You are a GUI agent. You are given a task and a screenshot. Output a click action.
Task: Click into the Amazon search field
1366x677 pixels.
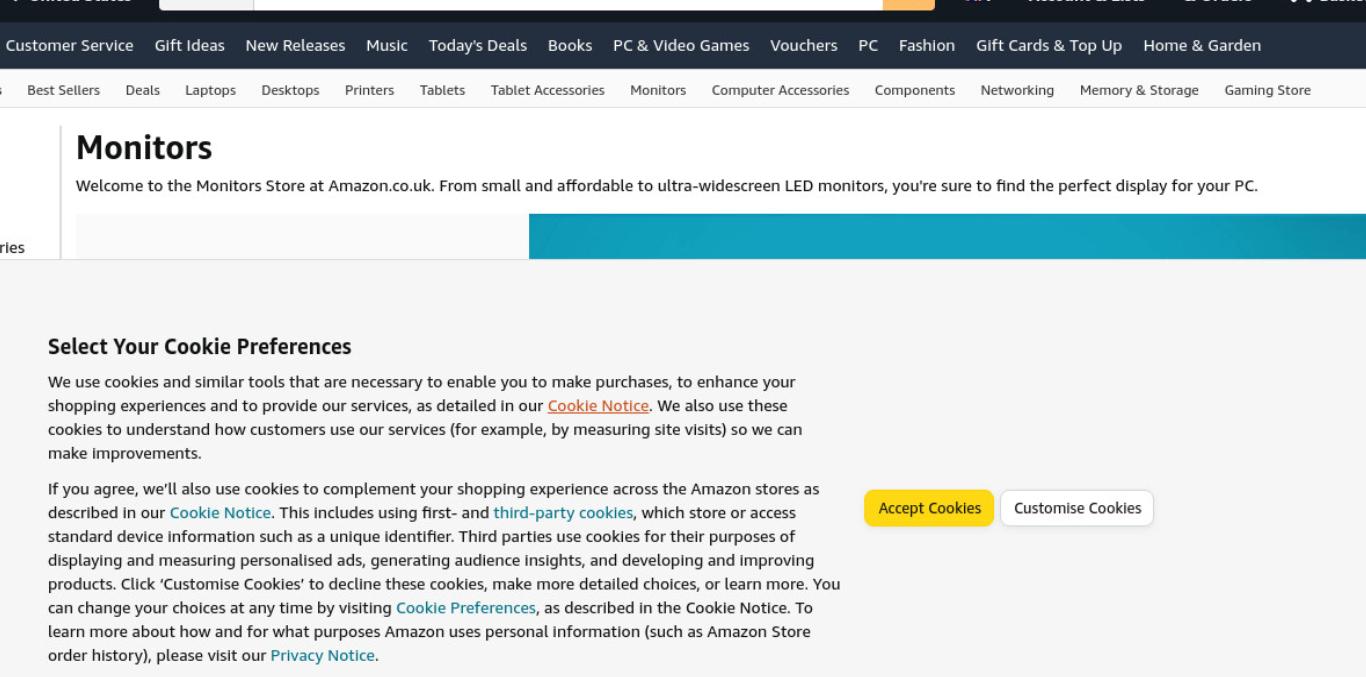pyautogui.click(x=568, y=3)
